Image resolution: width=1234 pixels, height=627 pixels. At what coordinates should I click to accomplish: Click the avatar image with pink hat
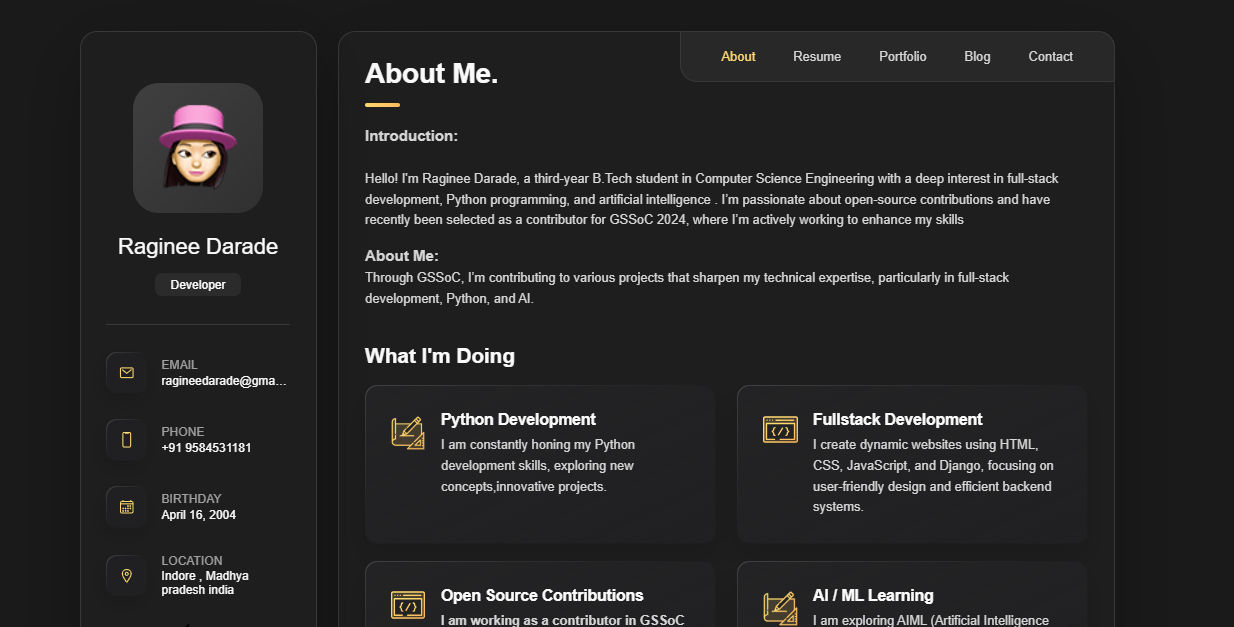click(198, 148)
